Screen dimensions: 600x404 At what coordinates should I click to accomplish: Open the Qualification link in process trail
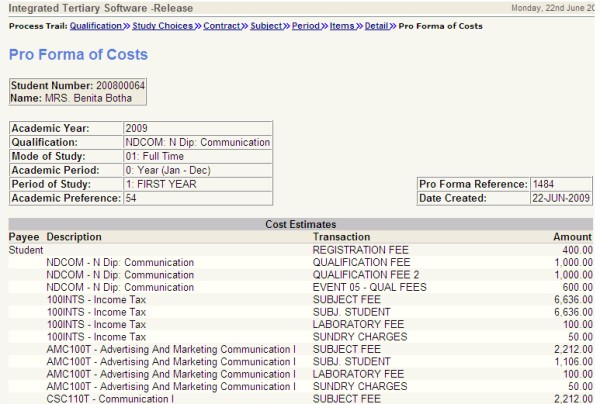click(x=96, y=26)
